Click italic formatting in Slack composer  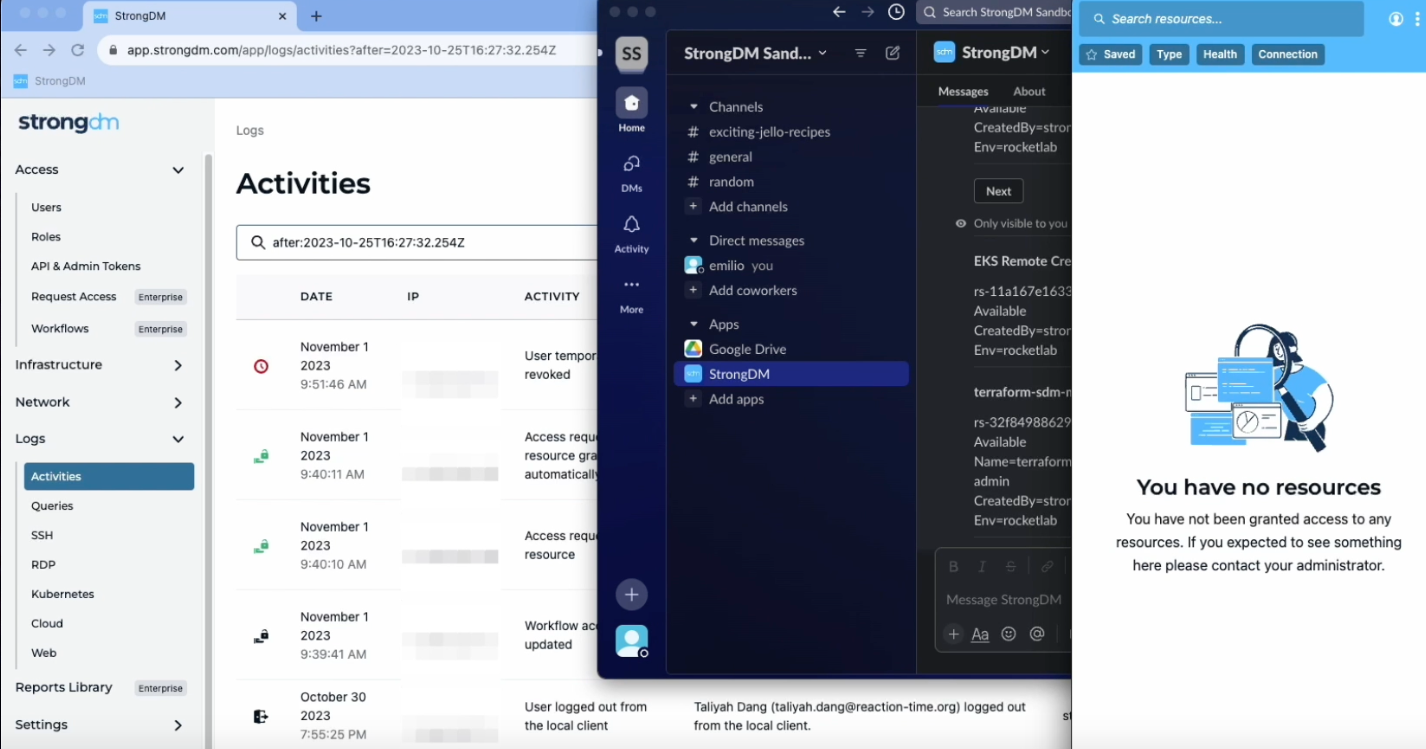click(982, 566)
